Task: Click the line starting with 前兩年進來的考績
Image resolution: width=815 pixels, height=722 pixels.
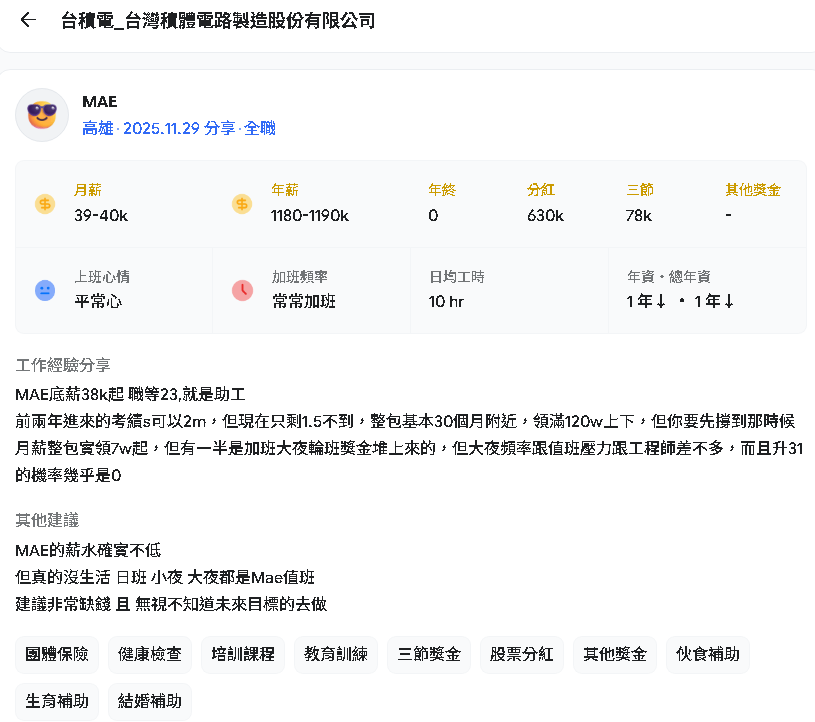Action: click(405, 421)
